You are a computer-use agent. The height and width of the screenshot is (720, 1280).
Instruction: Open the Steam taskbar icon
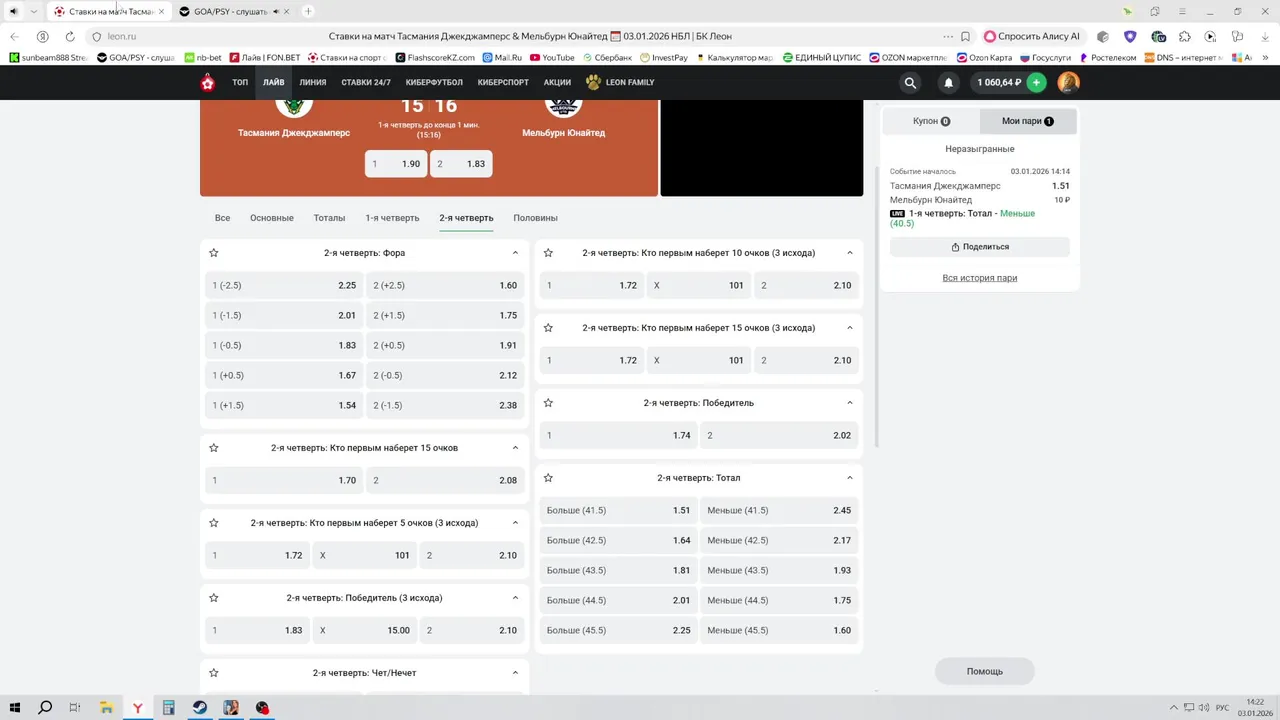(200, 708)
